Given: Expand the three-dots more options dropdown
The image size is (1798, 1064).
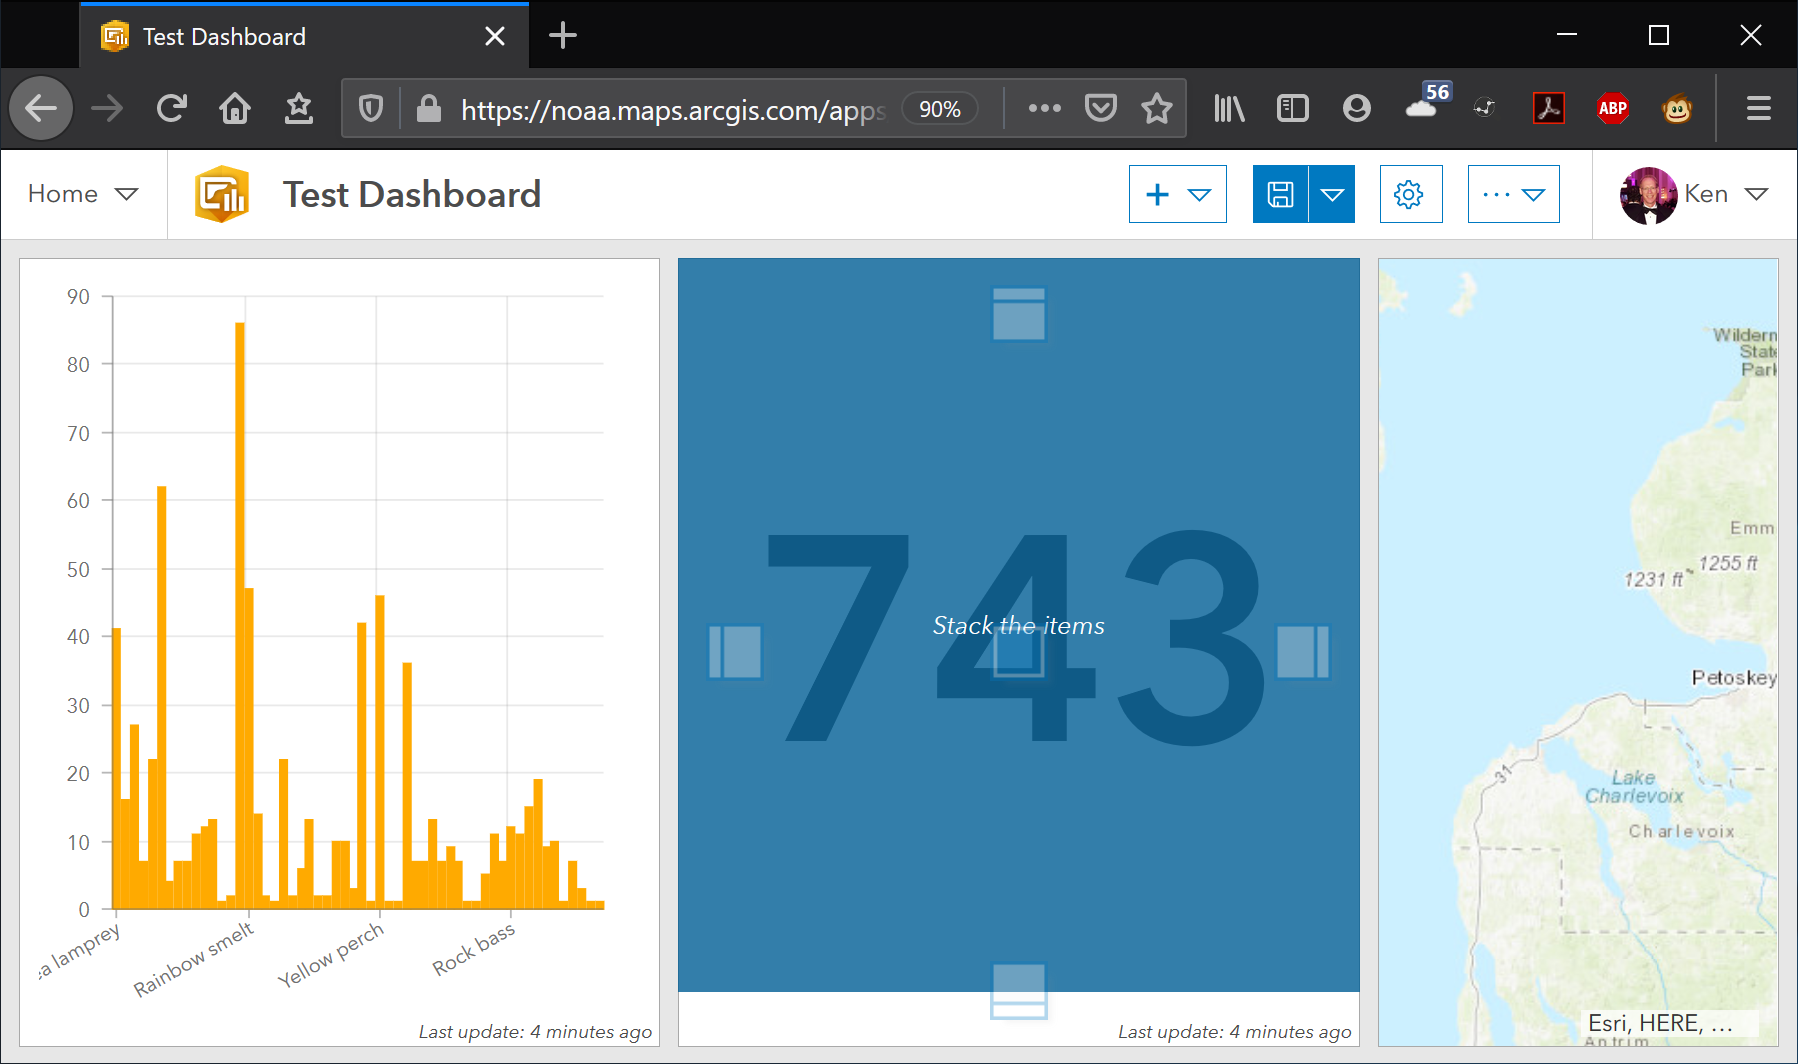Looking at the screenshot, I should [x=1514, y=194].
